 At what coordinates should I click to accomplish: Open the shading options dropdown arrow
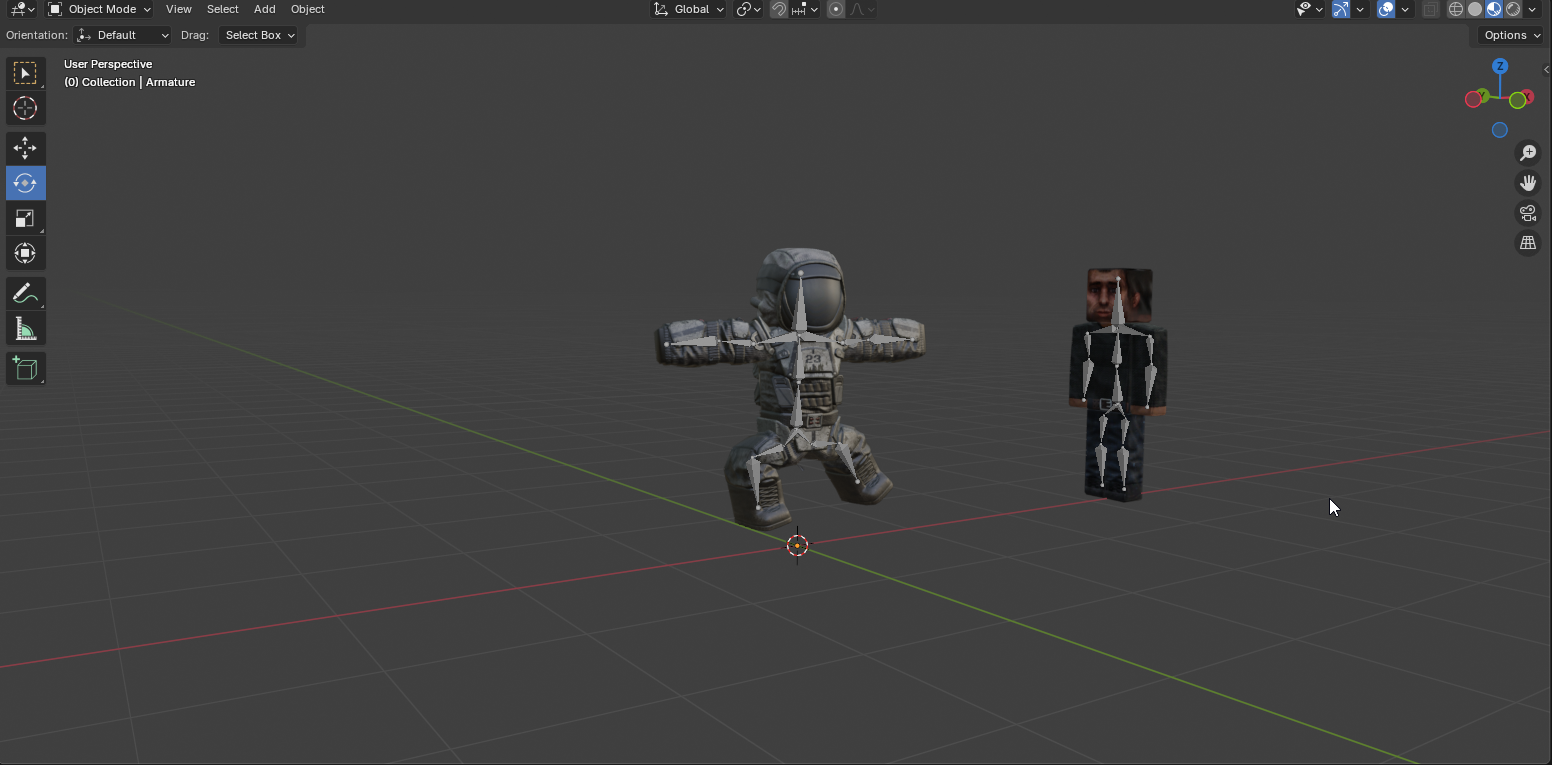point(1533,9)
